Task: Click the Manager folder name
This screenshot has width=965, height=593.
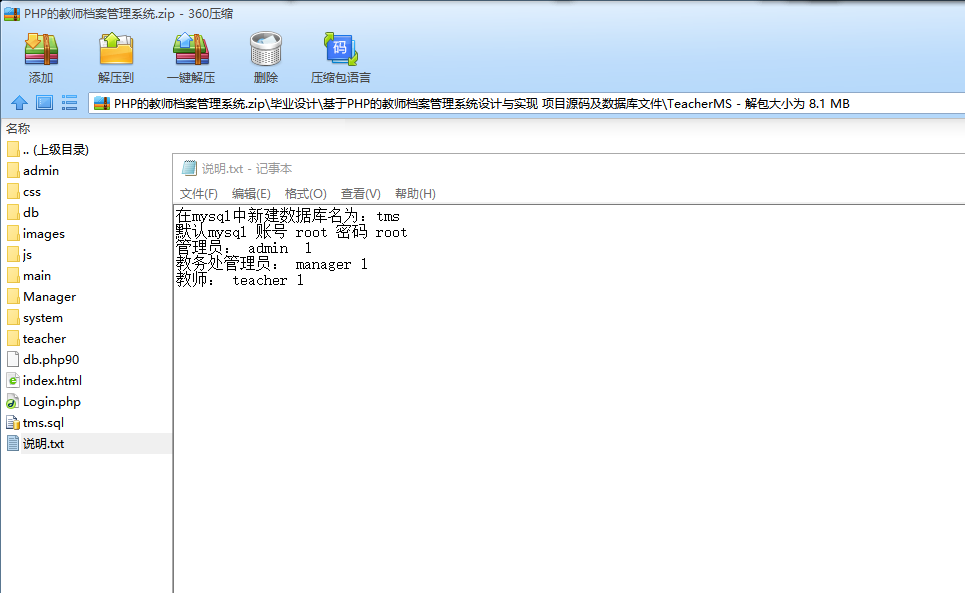Action: click(49, 296)
